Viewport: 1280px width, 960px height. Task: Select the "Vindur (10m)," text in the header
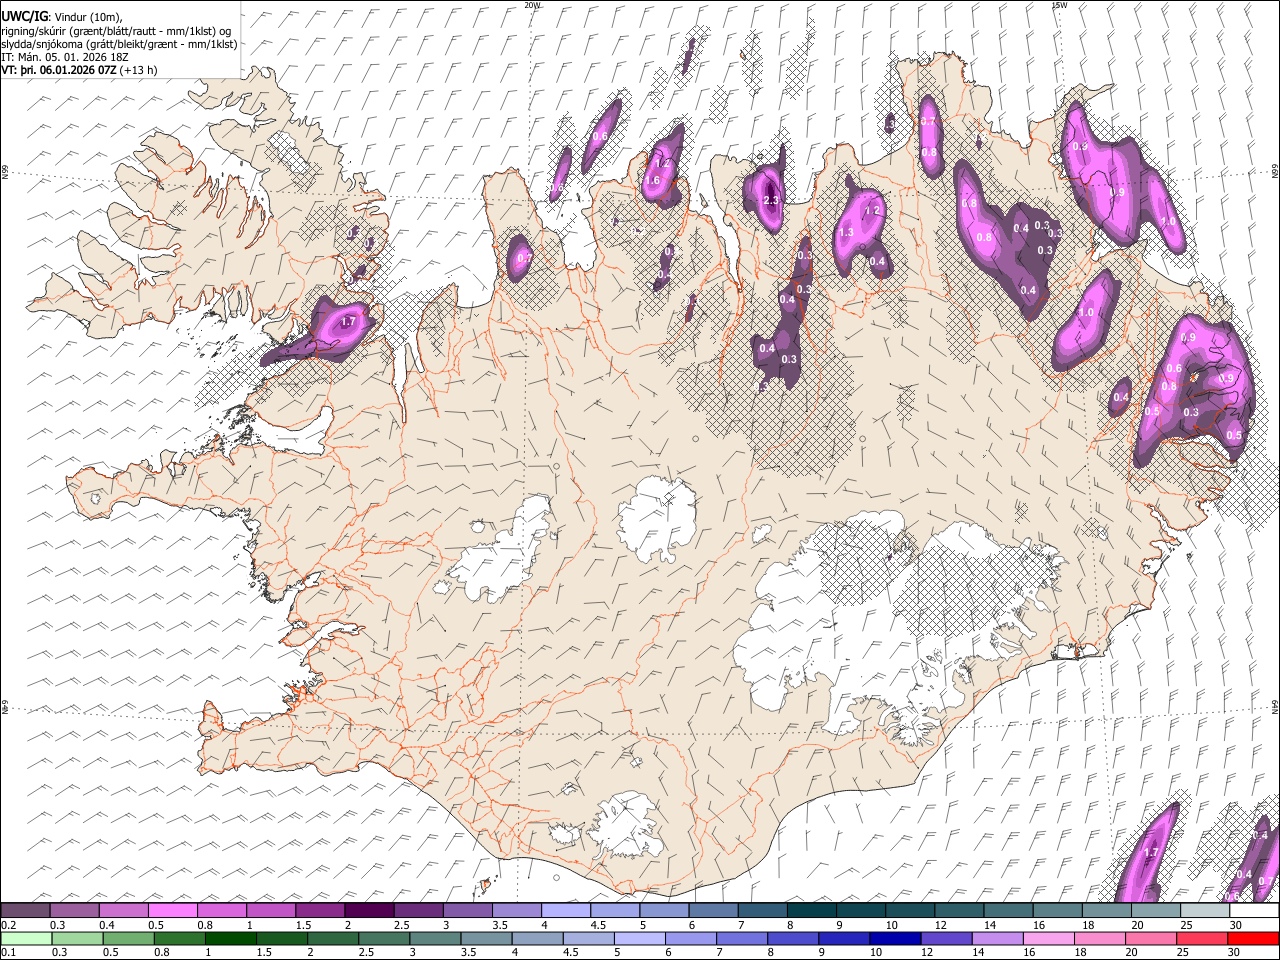88,18
